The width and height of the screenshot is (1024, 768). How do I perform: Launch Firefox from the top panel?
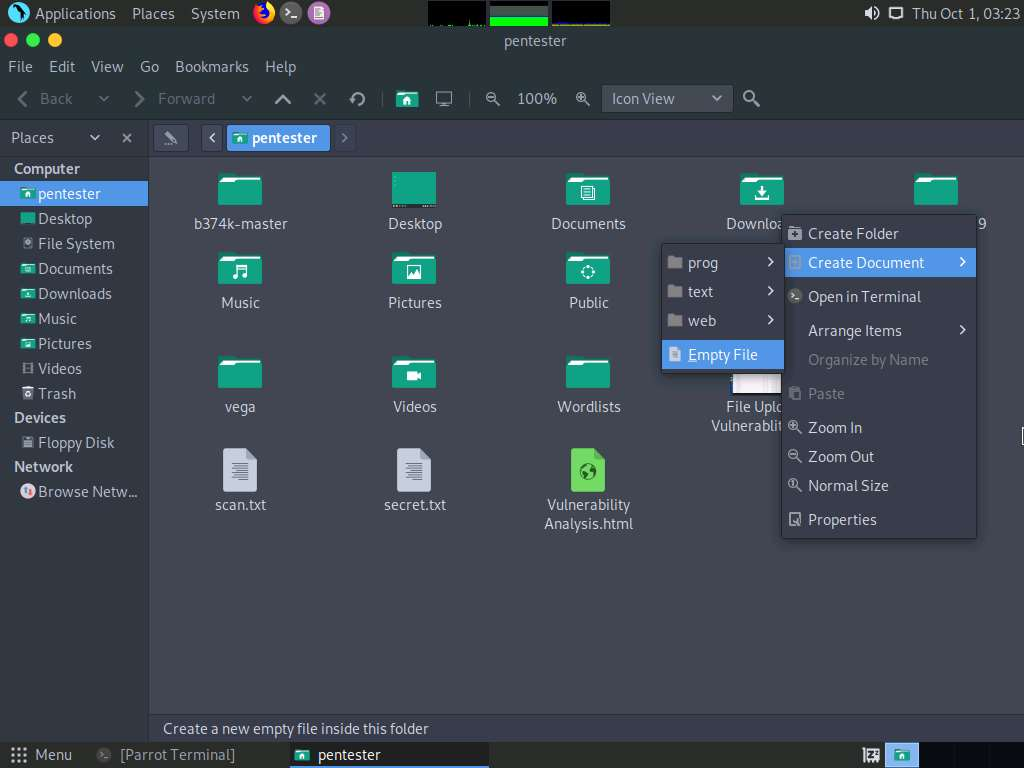point(264,12)
